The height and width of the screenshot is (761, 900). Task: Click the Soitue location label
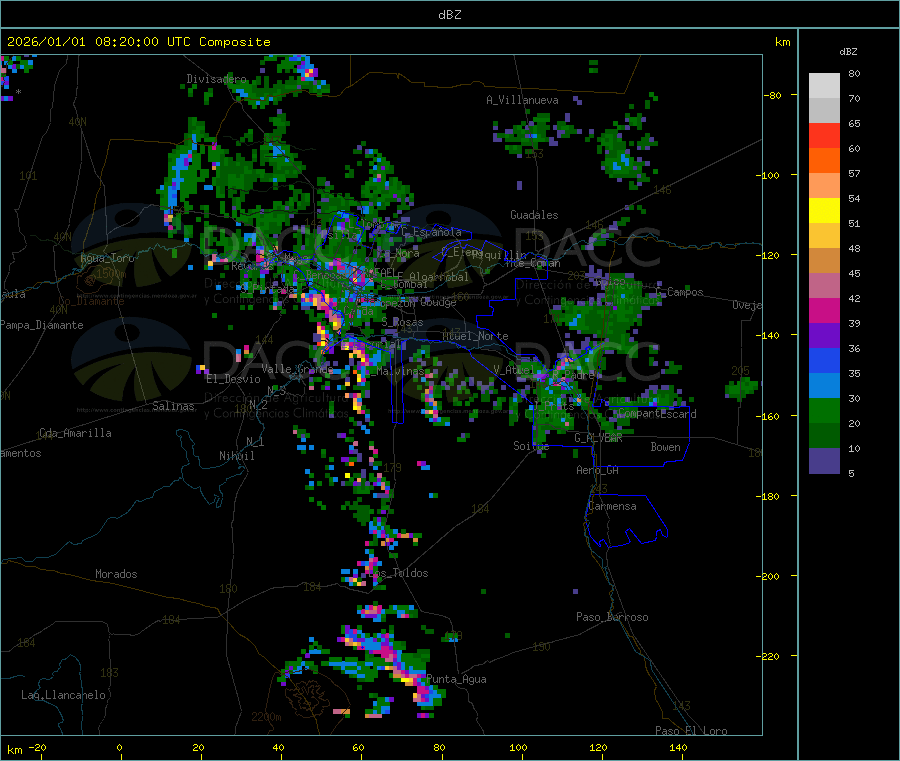tap(531, 446)
